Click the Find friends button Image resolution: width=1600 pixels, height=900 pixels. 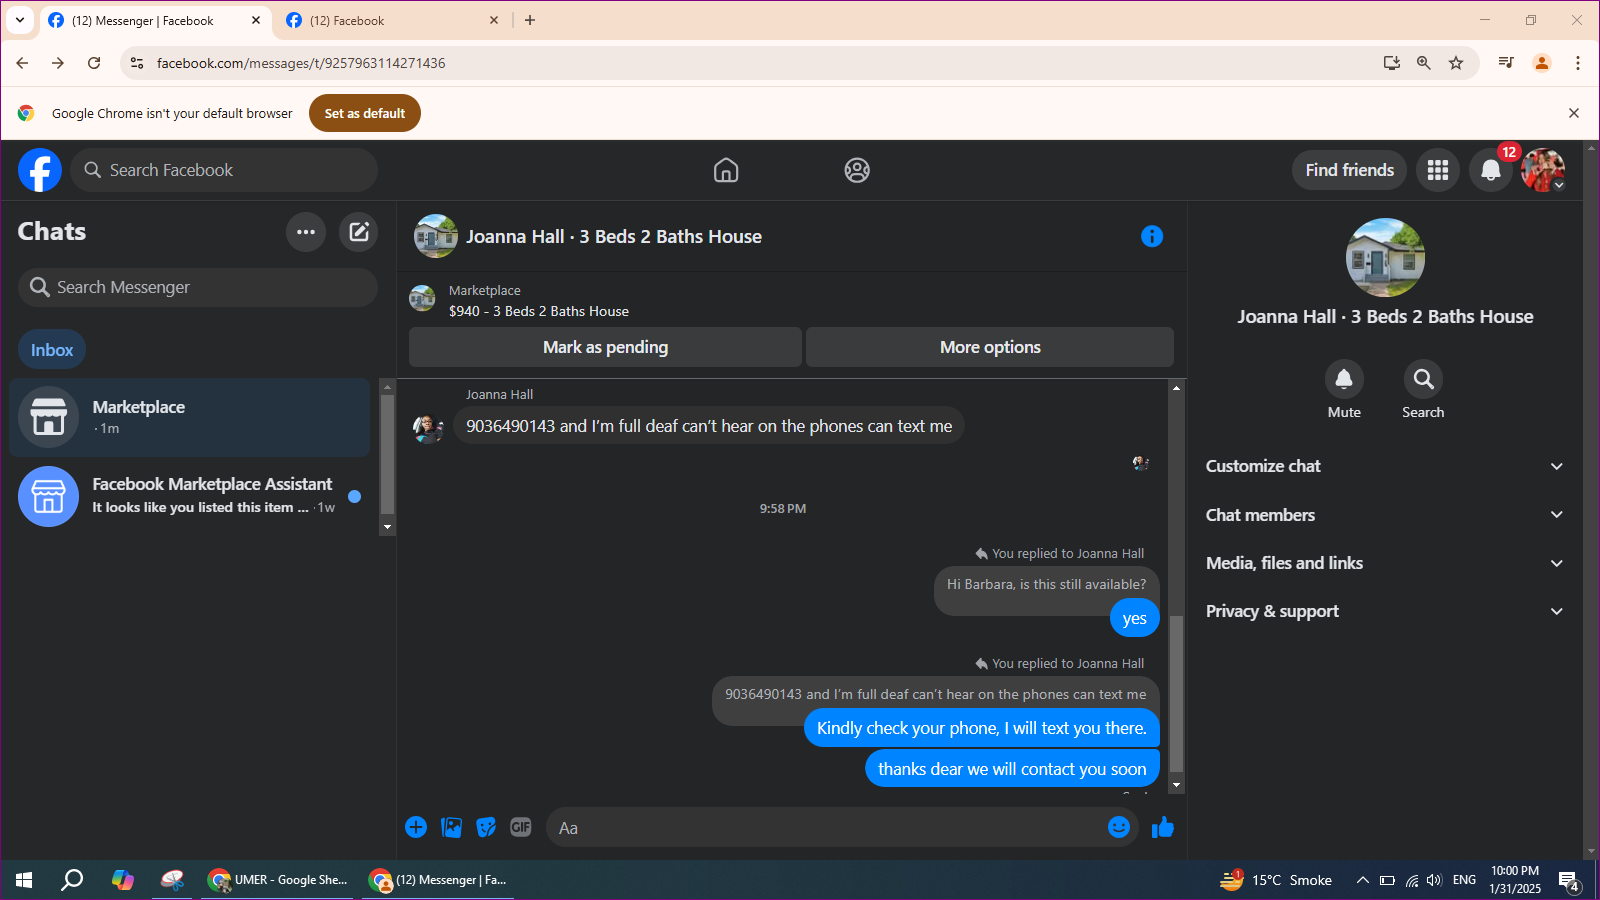[x=1349, y=170]
